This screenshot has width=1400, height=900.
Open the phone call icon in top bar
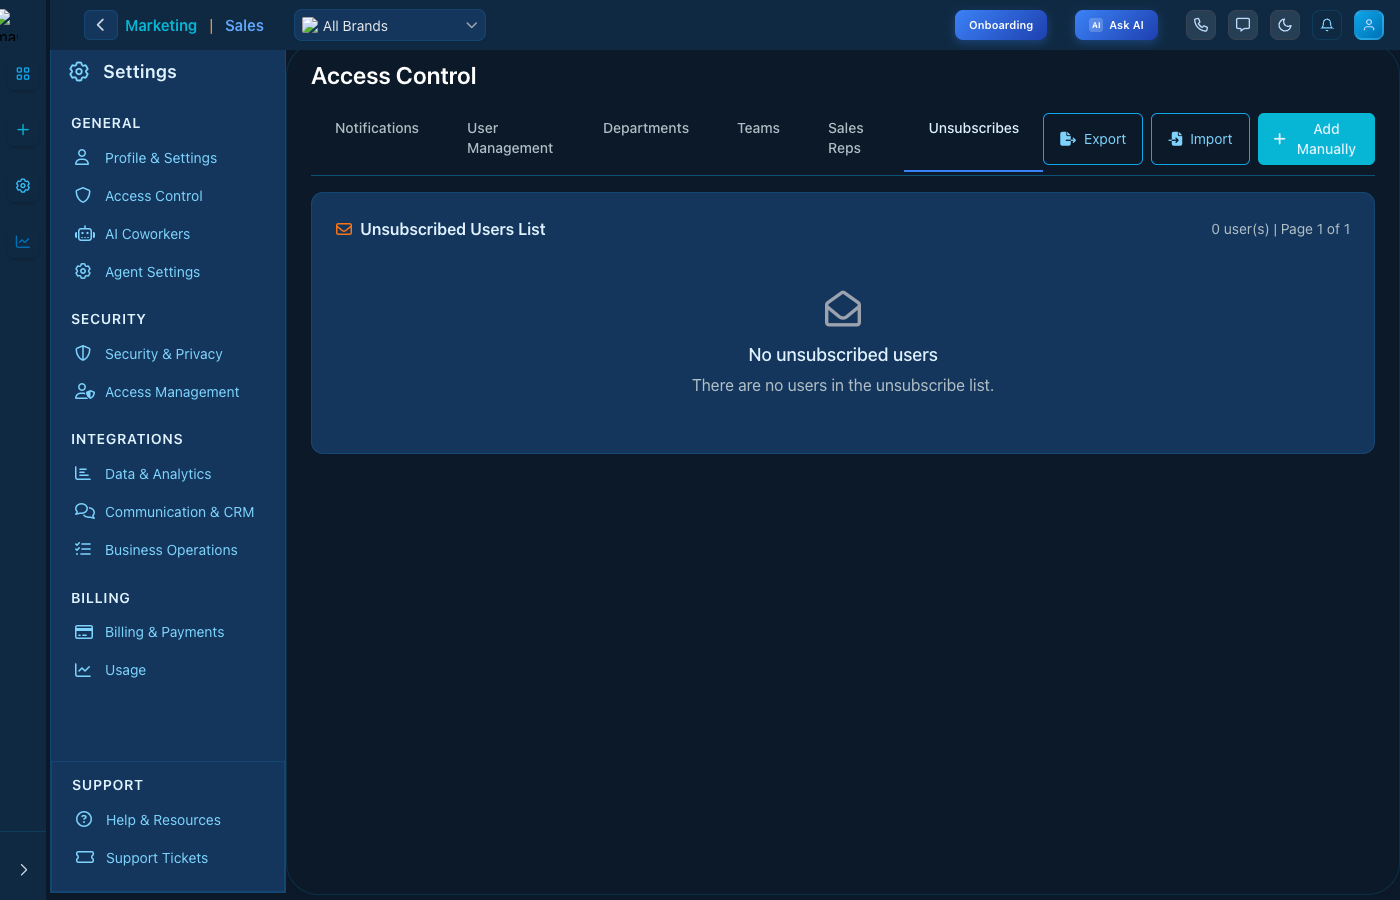1201,25
